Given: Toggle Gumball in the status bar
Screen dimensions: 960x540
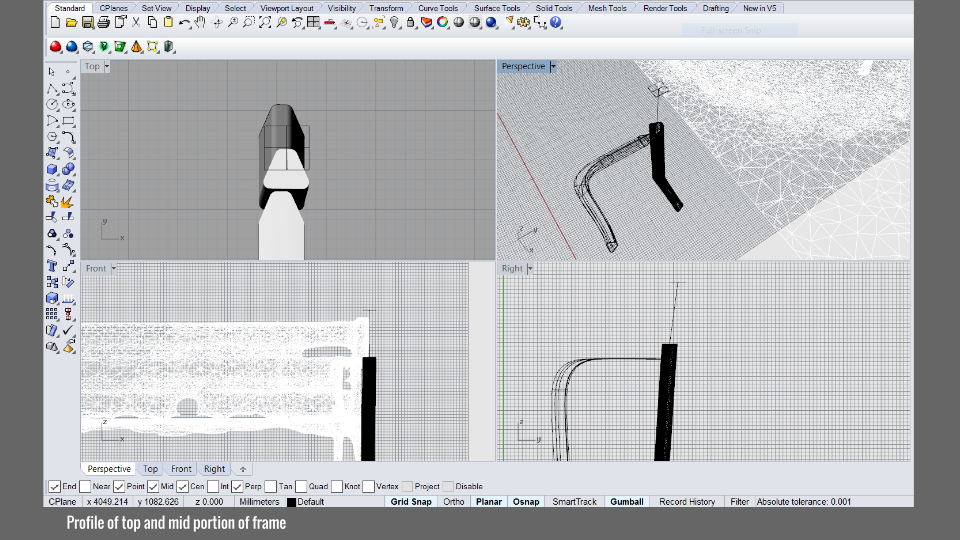Looking at the screenshot, I should (x=626, y=501).
